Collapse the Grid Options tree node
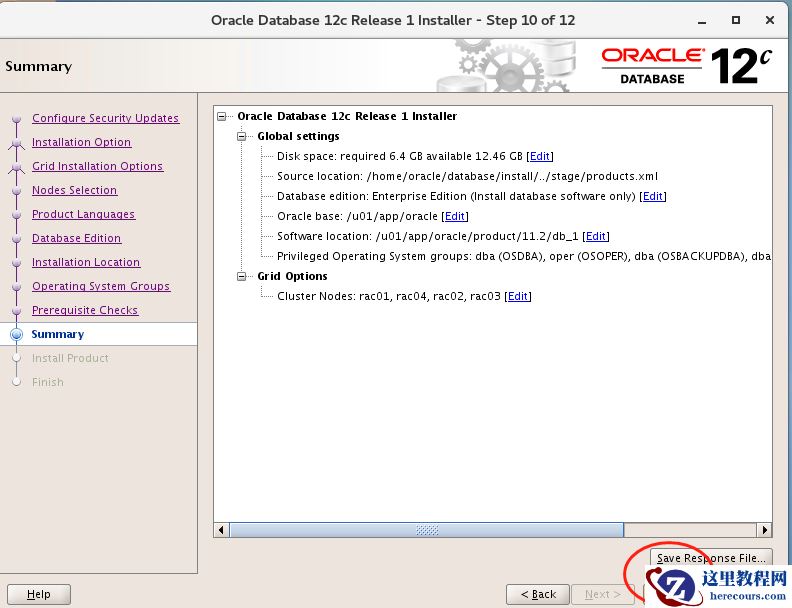 tap(241, 276)
